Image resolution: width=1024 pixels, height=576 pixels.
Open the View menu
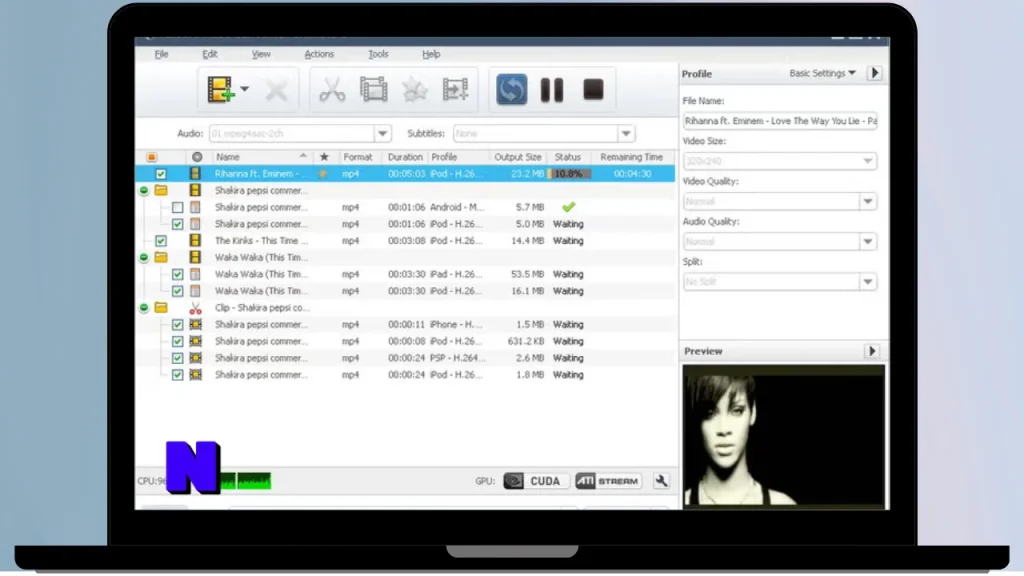[x=261, y=54]
